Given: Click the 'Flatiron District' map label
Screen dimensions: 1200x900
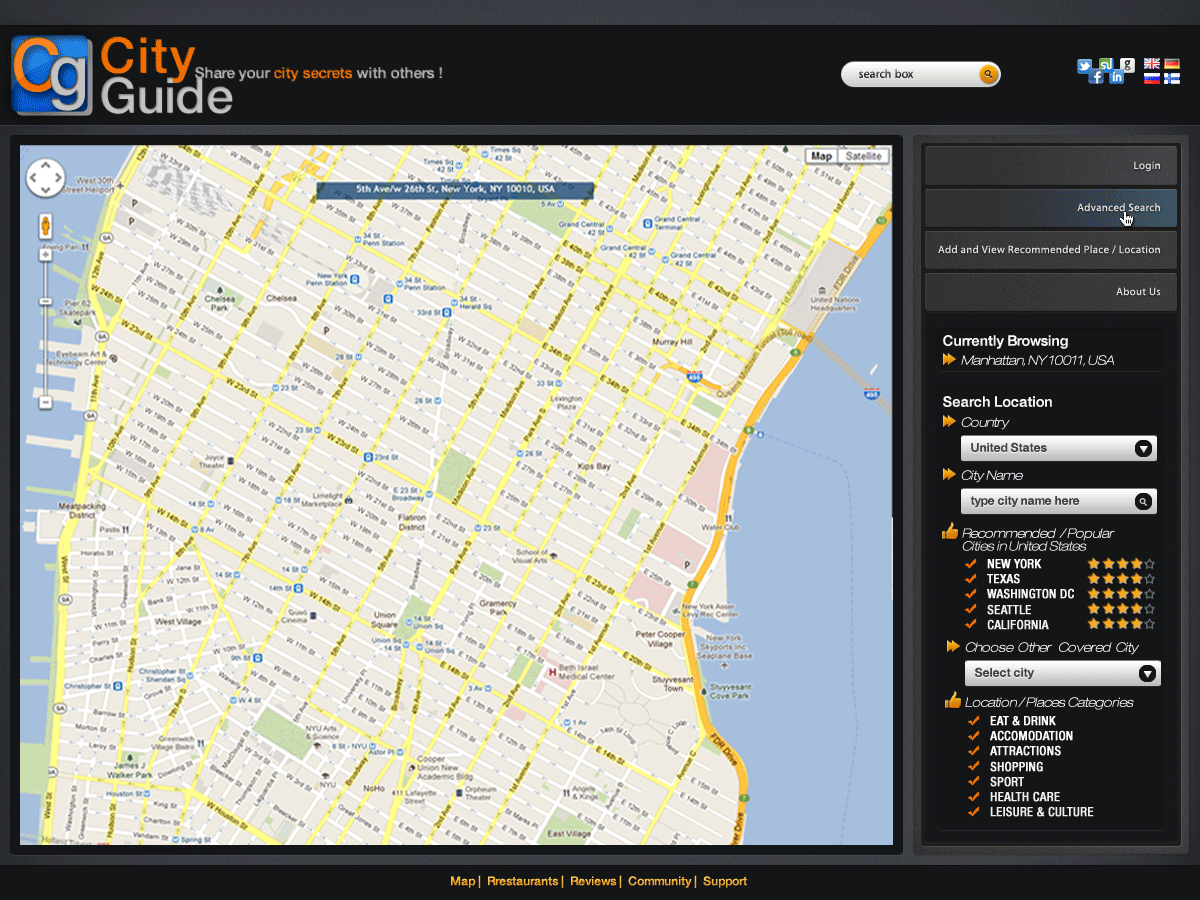Looking at the screenshot, I should 412,522.
